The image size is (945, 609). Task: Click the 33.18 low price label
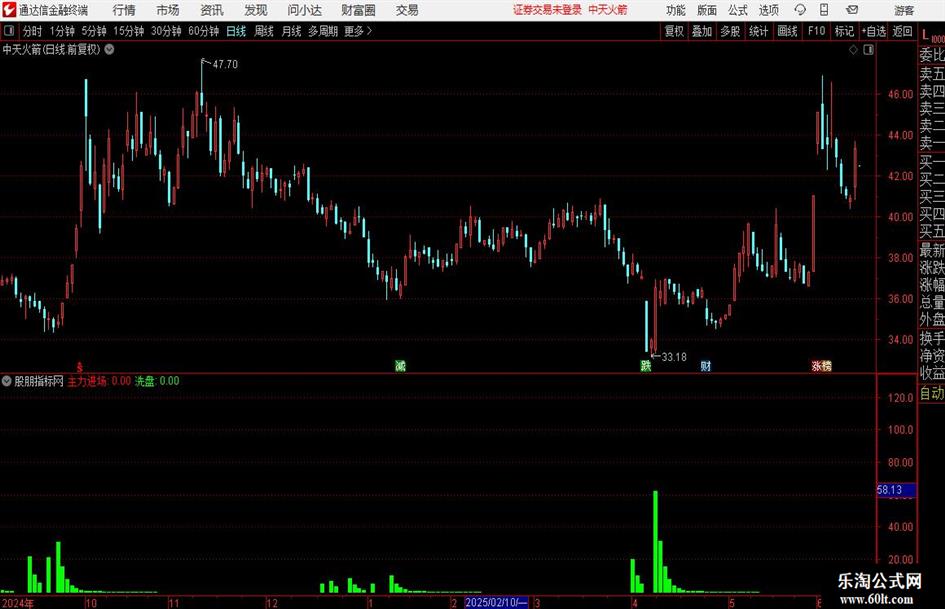pyautogui.click(x=674, y=357)
